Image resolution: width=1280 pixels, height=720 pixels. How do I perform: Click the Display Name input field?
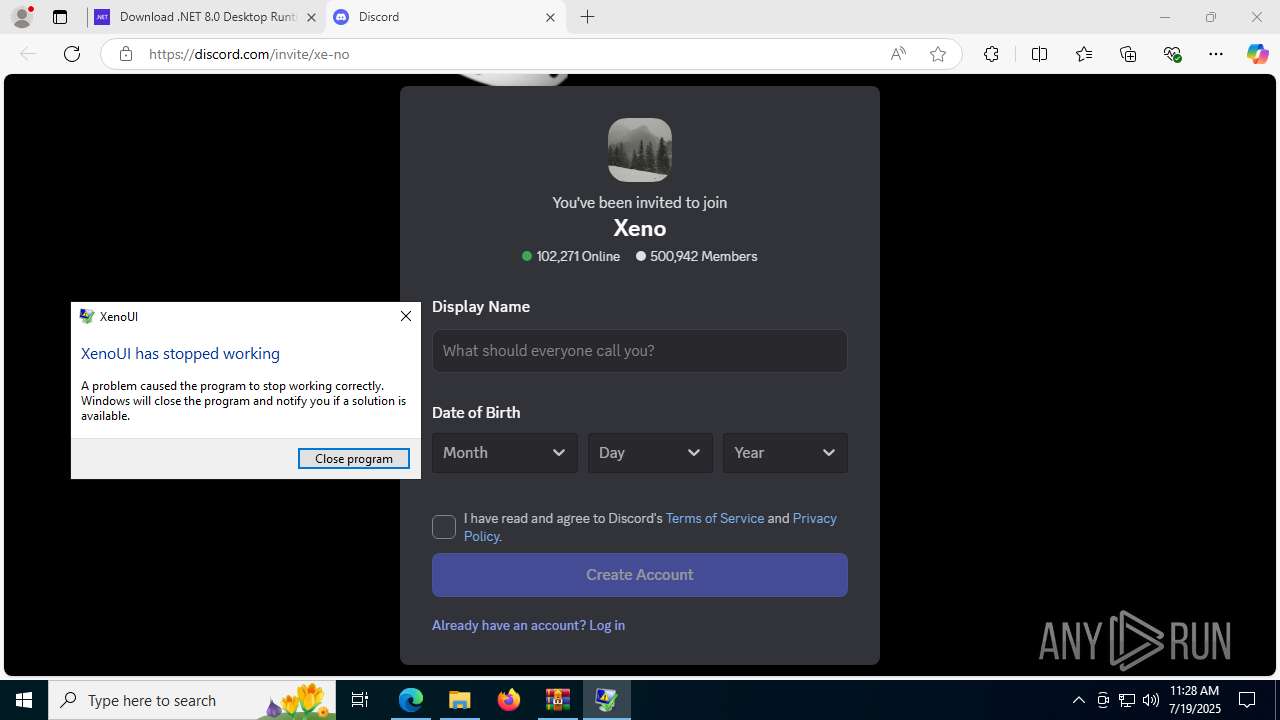tap(640, 351)
